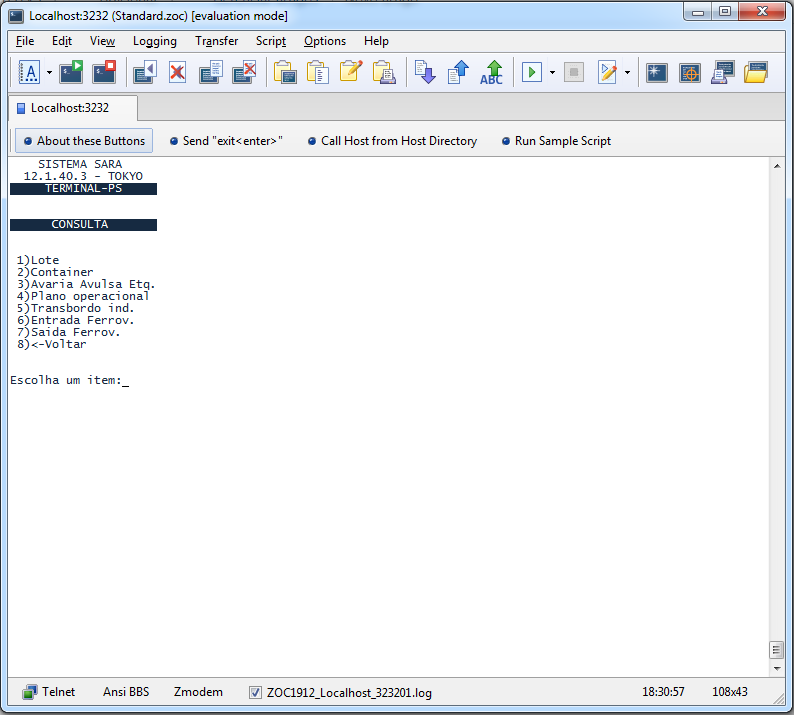Click the "2)Container" menu line

click(55, 272)
